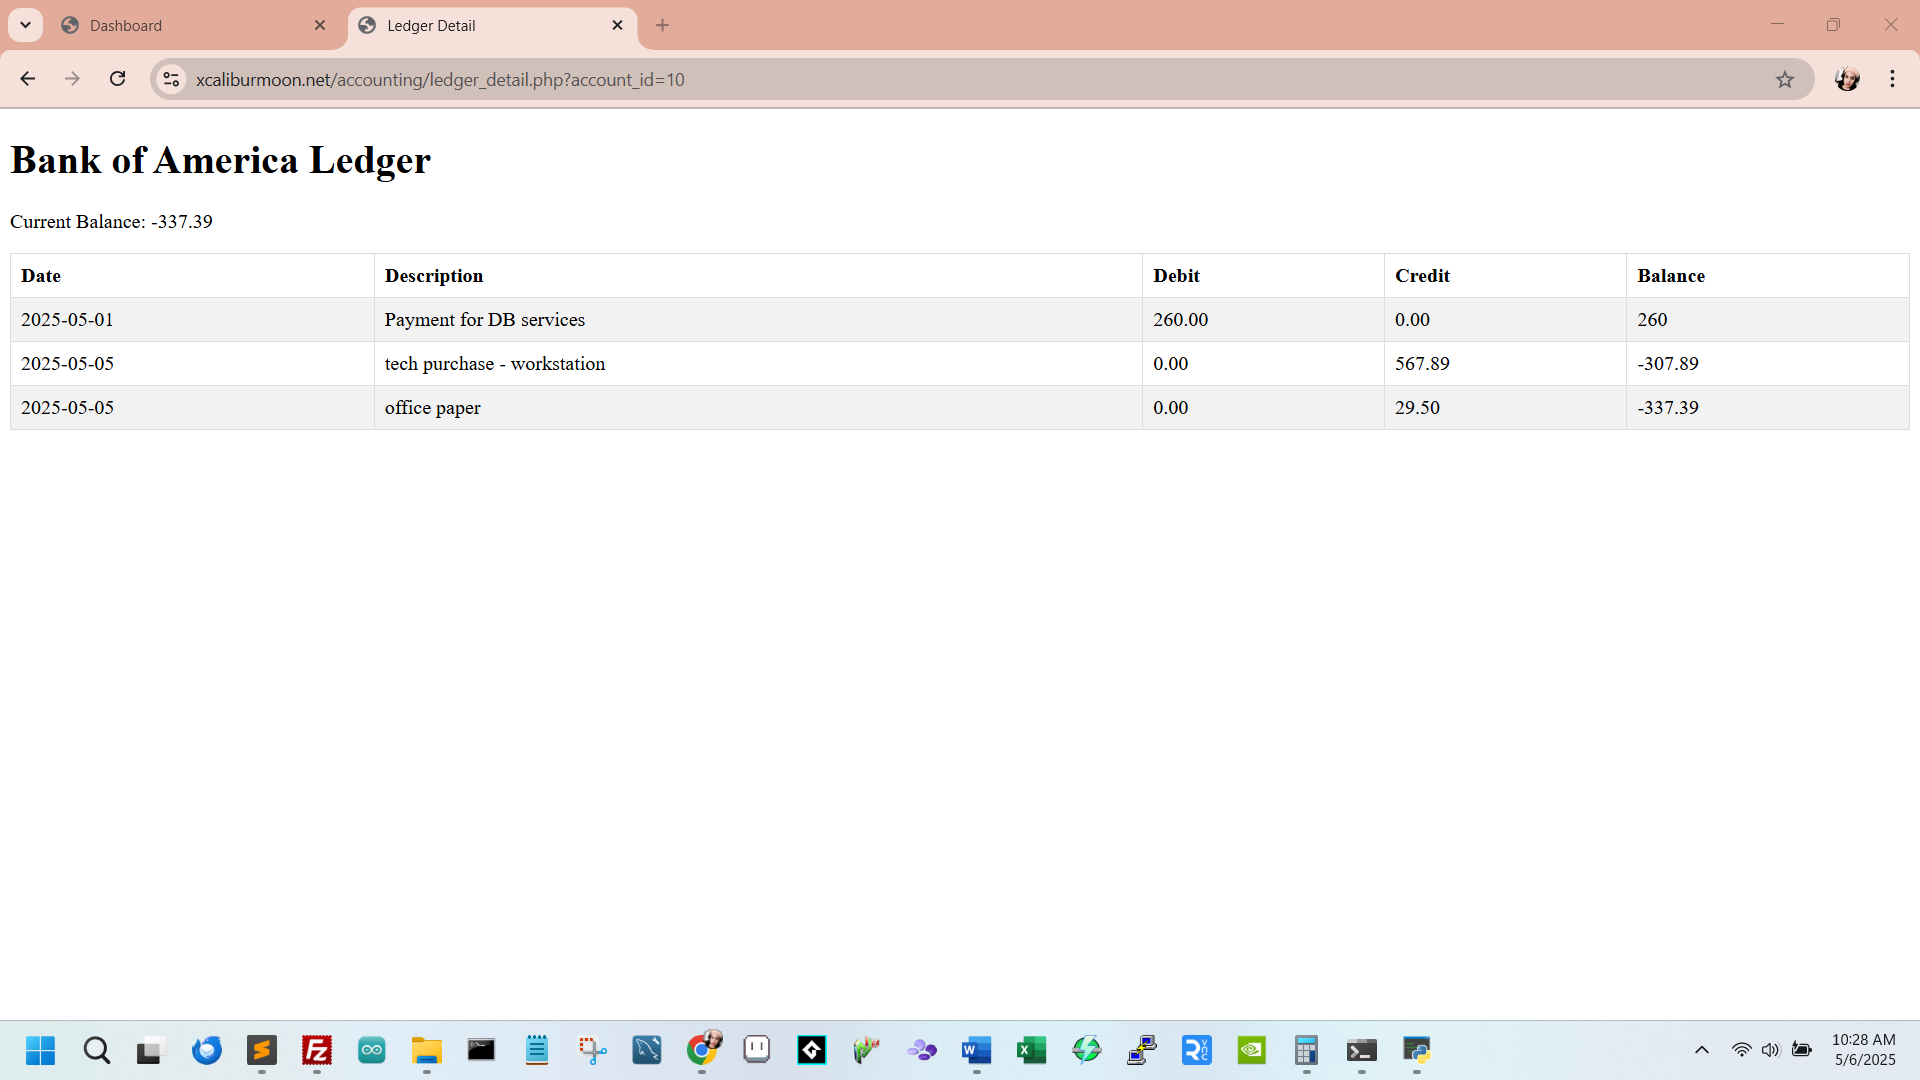
Task: Click the Wi-Fi network tray icon
Action: 1742,1050
